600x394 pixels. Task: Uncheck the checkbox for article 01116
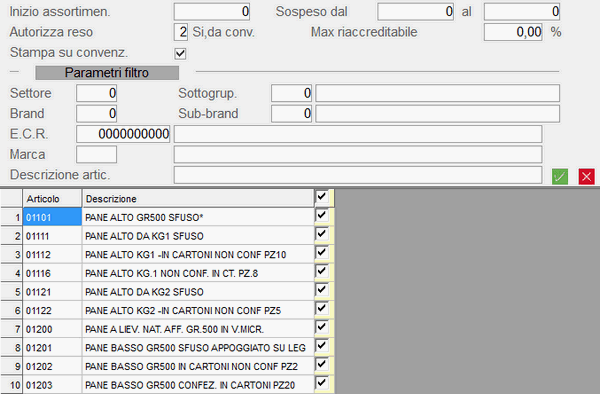pos(321,271)
